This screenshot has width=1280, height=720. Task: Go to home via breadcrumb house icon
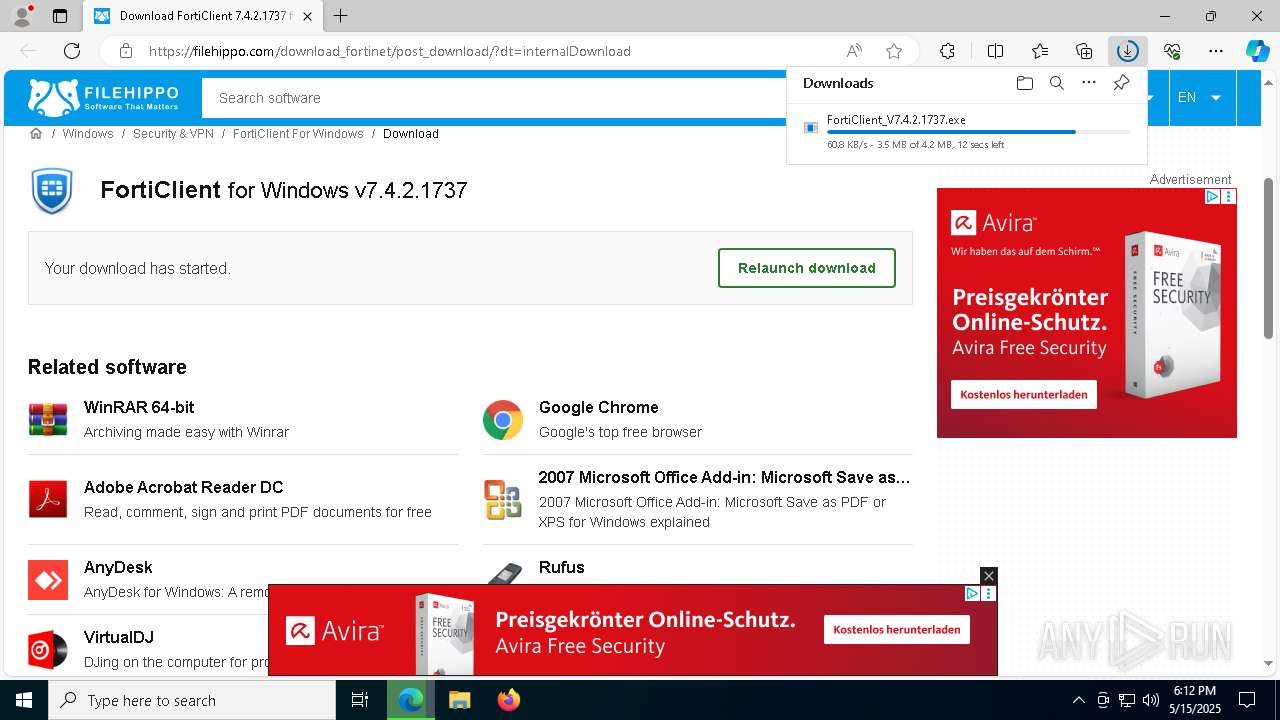[36, 133]
